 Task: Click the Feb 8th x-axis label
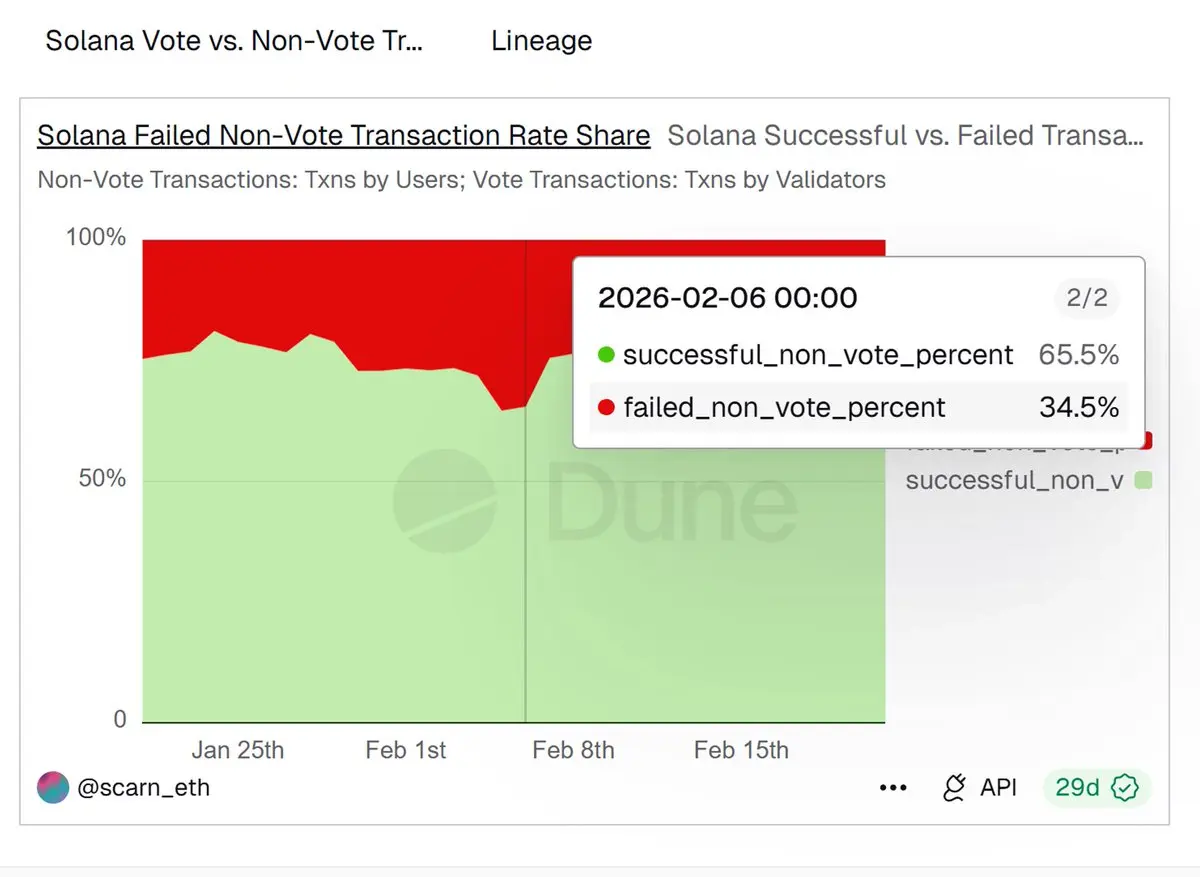pyautogui.click(x=573, y=750)
